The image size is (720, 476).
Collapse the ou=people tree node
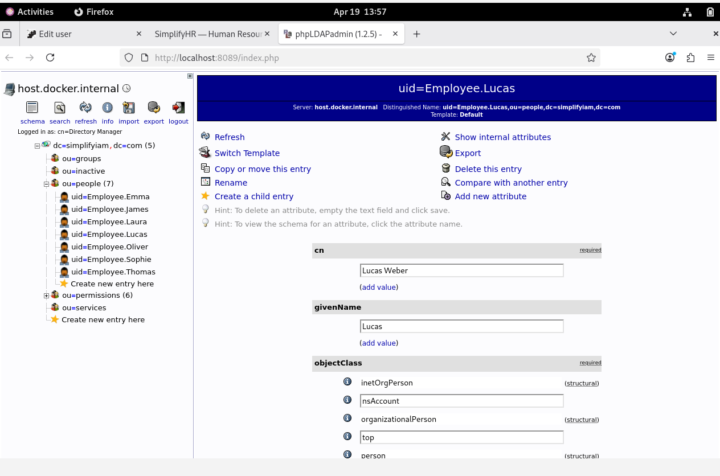(x=46, y=184)
